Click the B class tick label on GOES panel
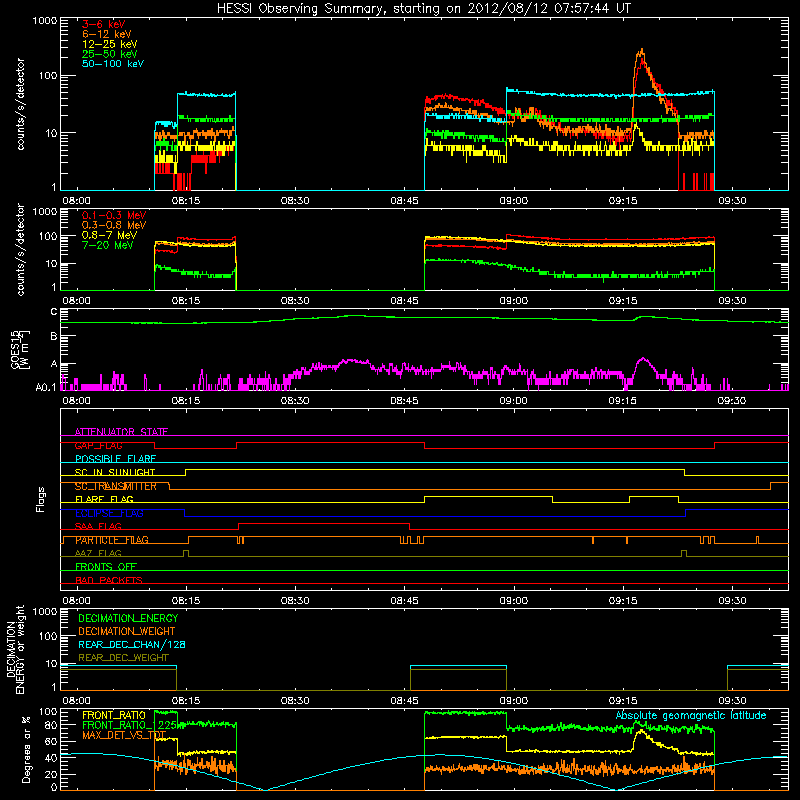800x800 pixels. 54,336
